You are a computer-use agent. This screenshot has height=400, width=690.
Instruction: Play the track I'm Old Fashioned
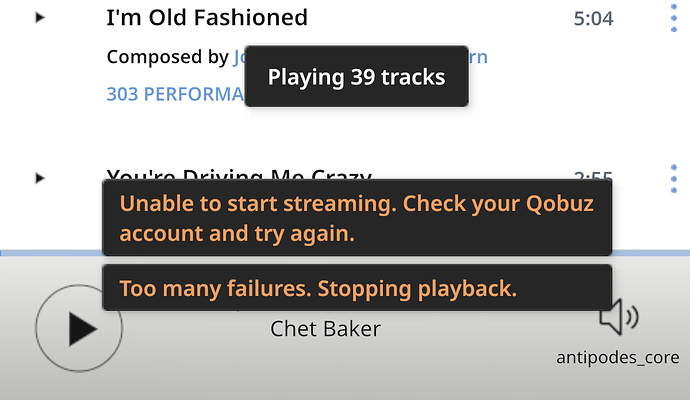(x=40, y=18)
